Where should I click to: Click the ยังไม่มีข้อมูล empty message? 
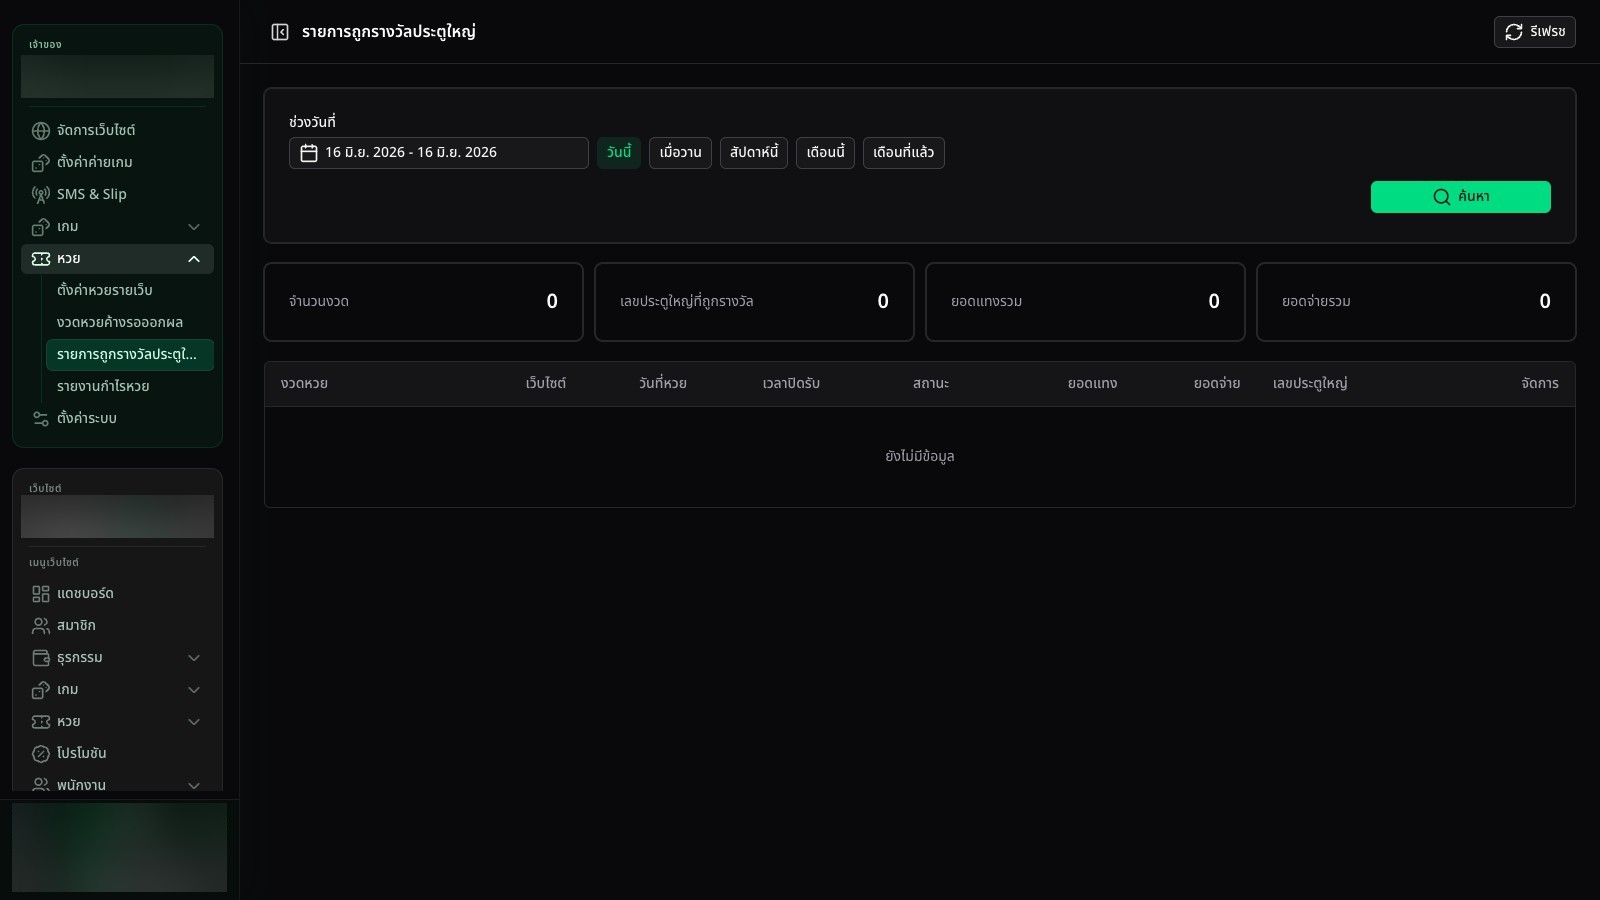920,457
